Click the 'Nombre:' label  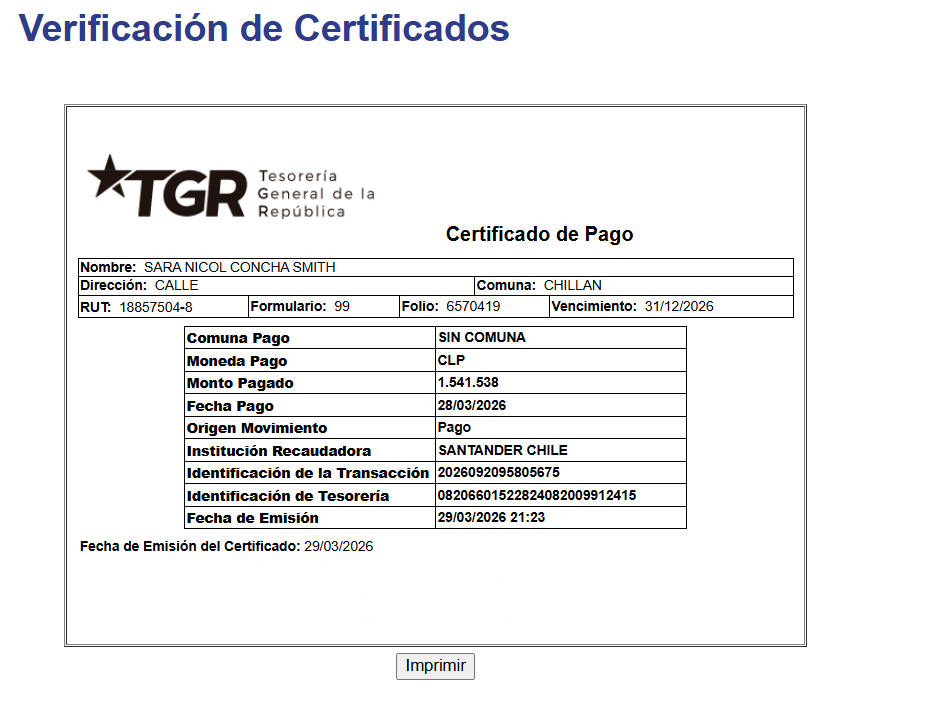click(x=108, y=267)
